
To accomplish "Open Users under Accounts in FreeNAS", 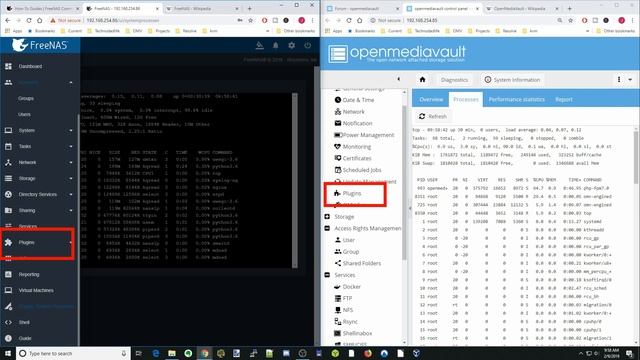I will tap(24, 114).
